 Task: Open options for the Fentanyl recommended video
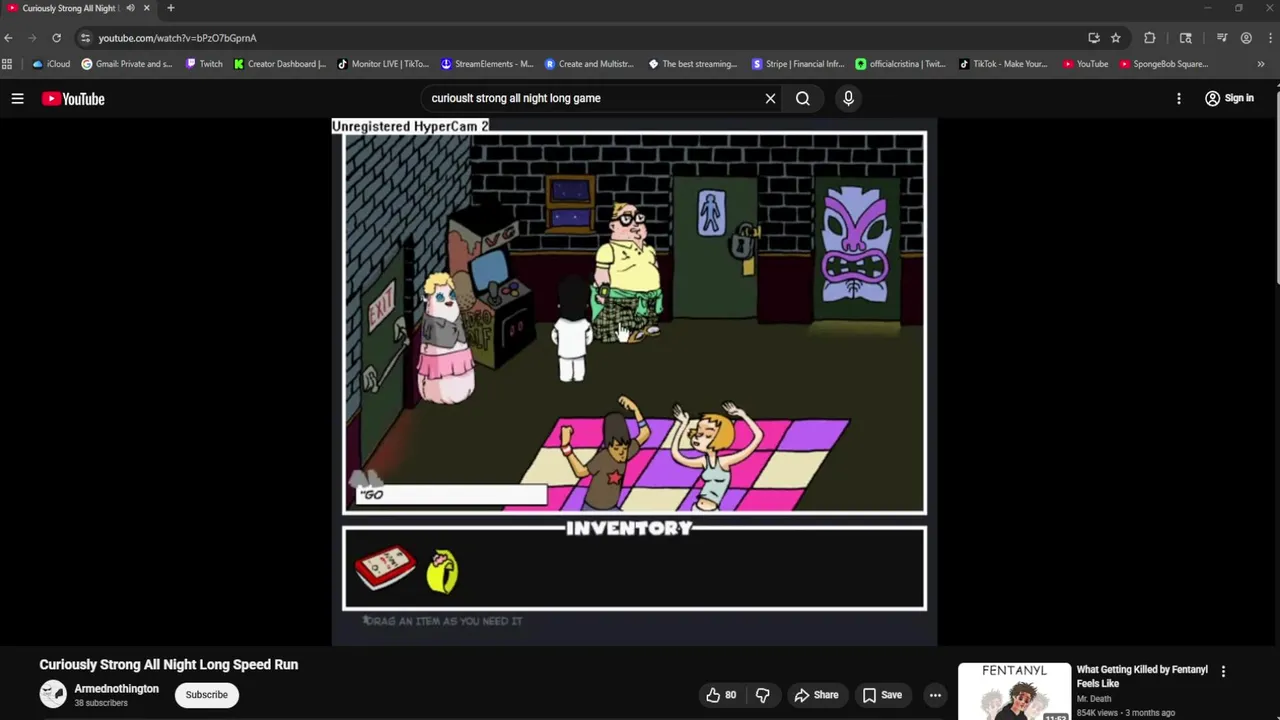(1223, 672)
